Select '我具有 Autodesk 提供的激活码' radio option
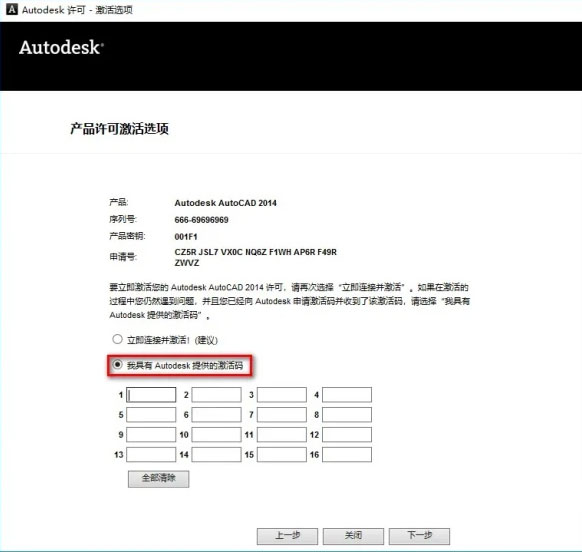Screen dimensions: 582x552 pyautogui.click(x=117, y=365)
